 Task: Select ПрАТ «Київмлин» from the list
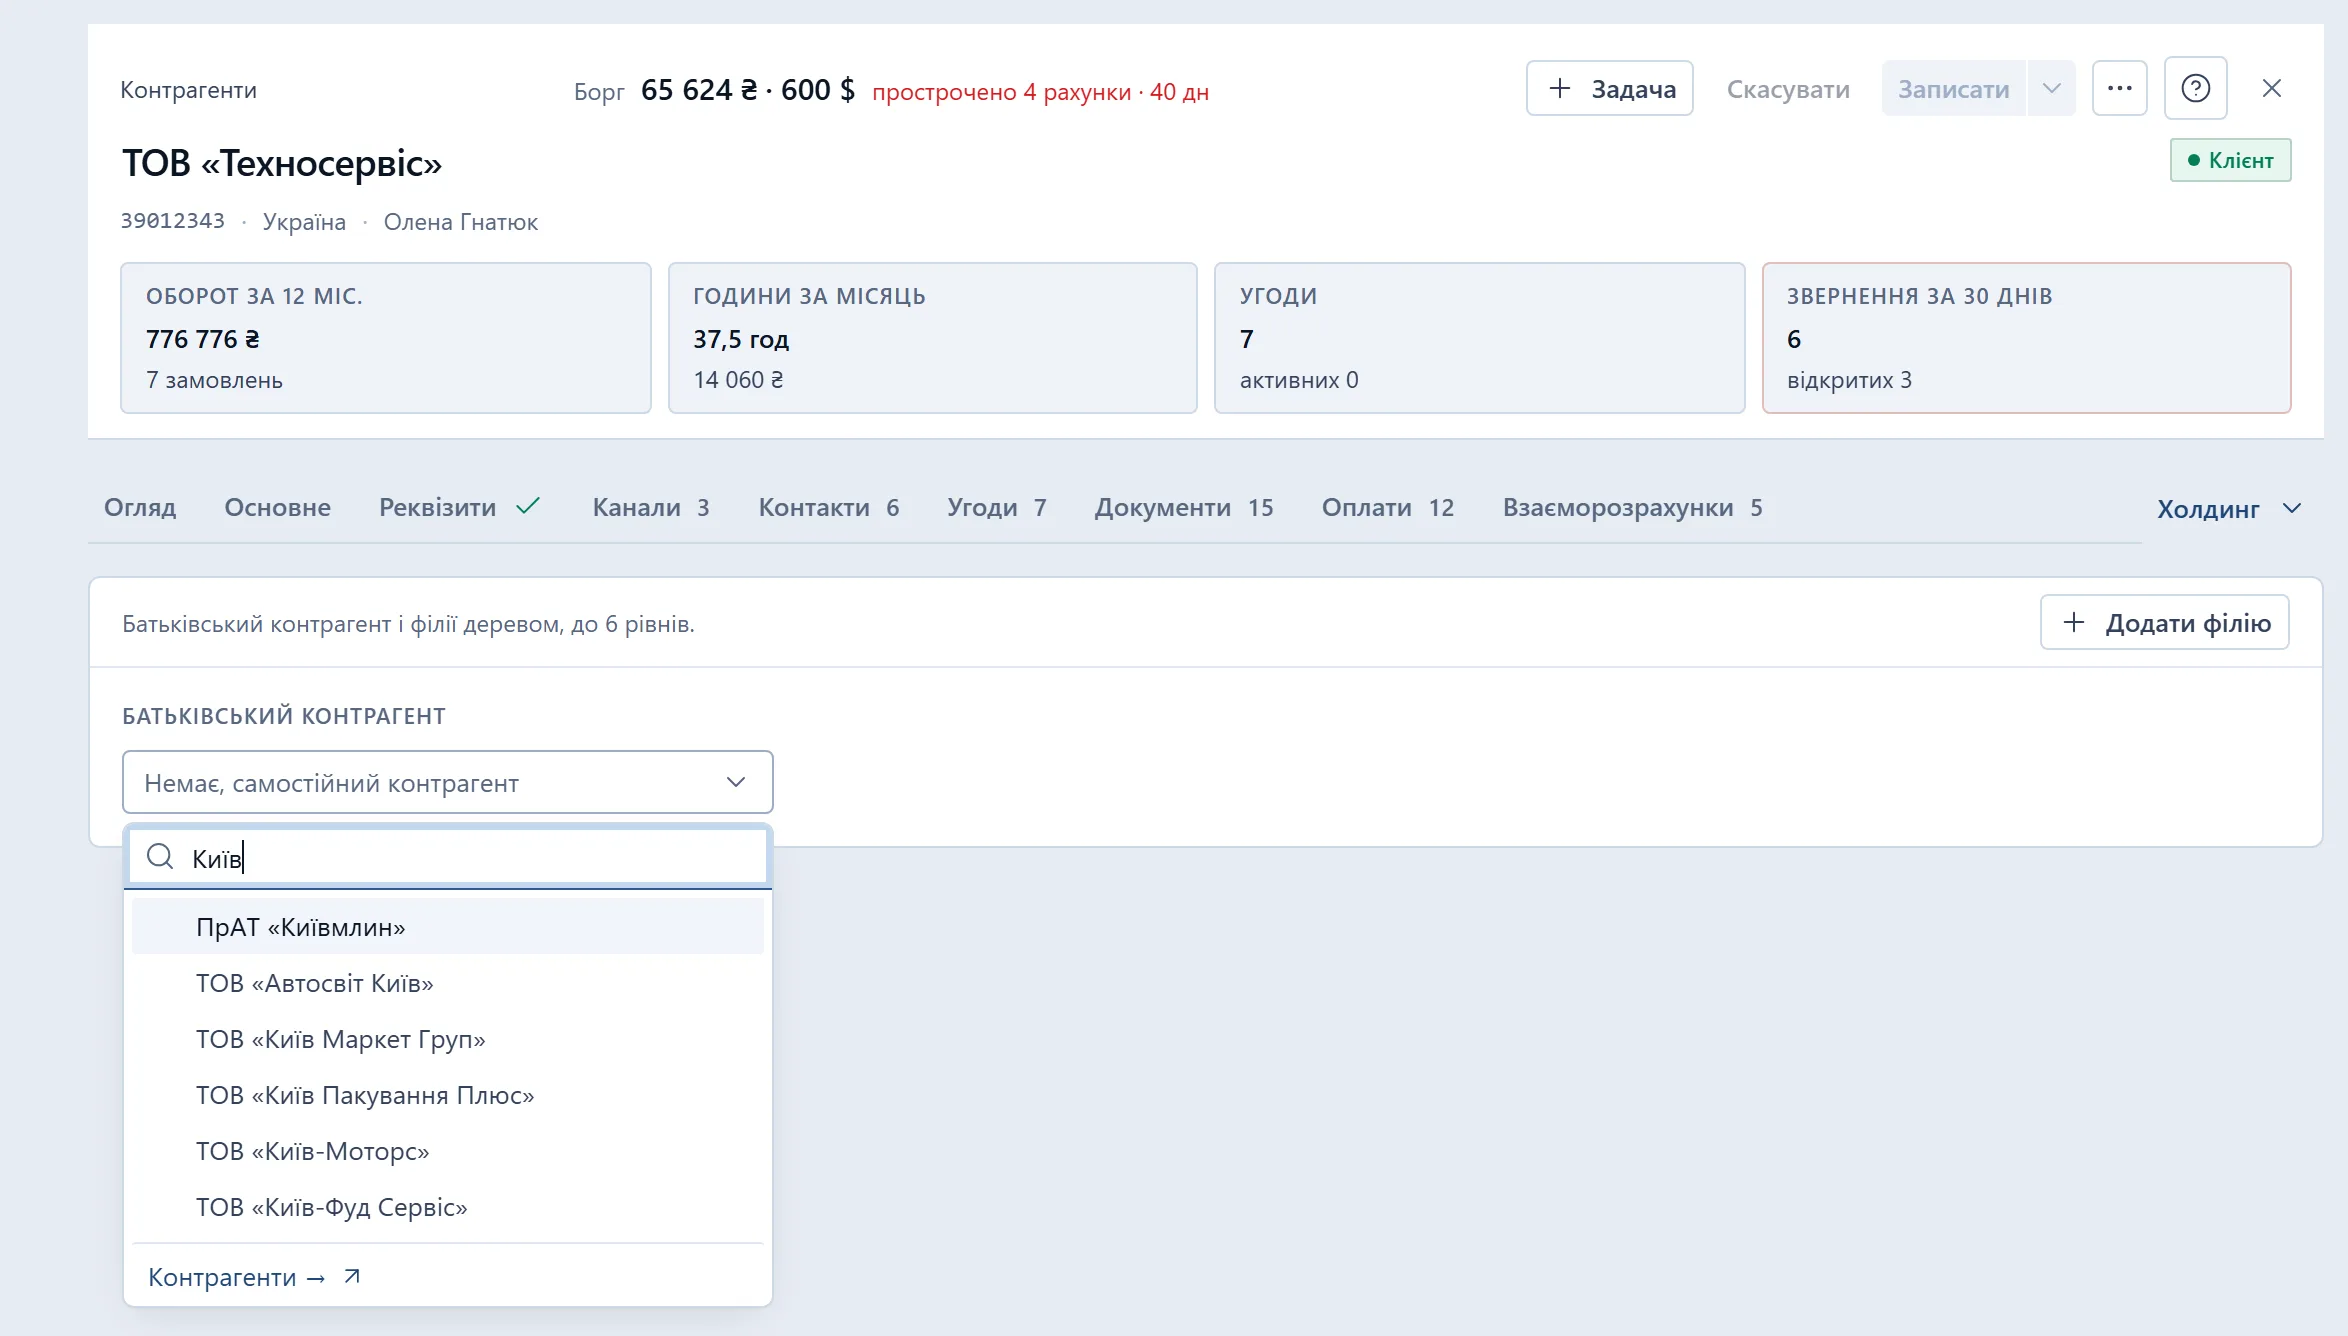447,926
